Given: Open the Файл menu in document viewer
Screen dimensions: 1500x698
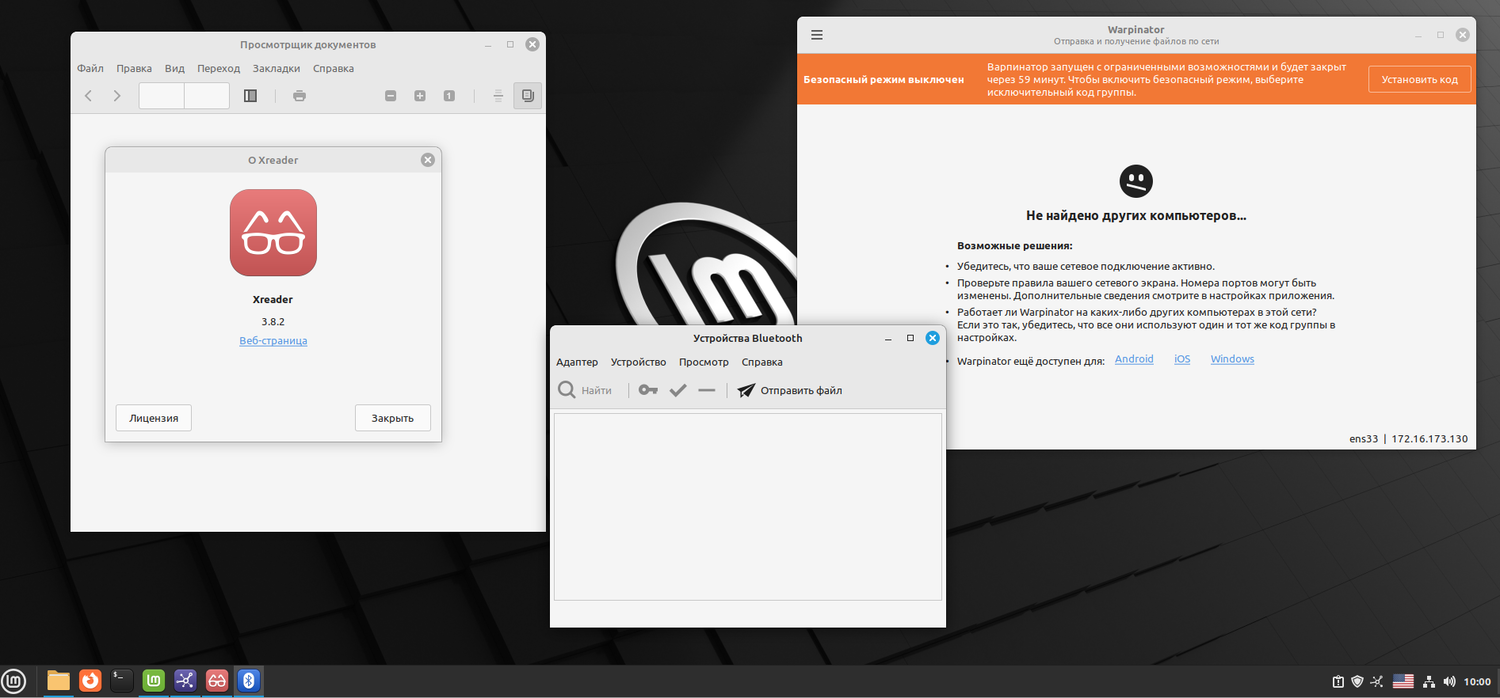Looking at the screenshot, I should tap(90, 69).
